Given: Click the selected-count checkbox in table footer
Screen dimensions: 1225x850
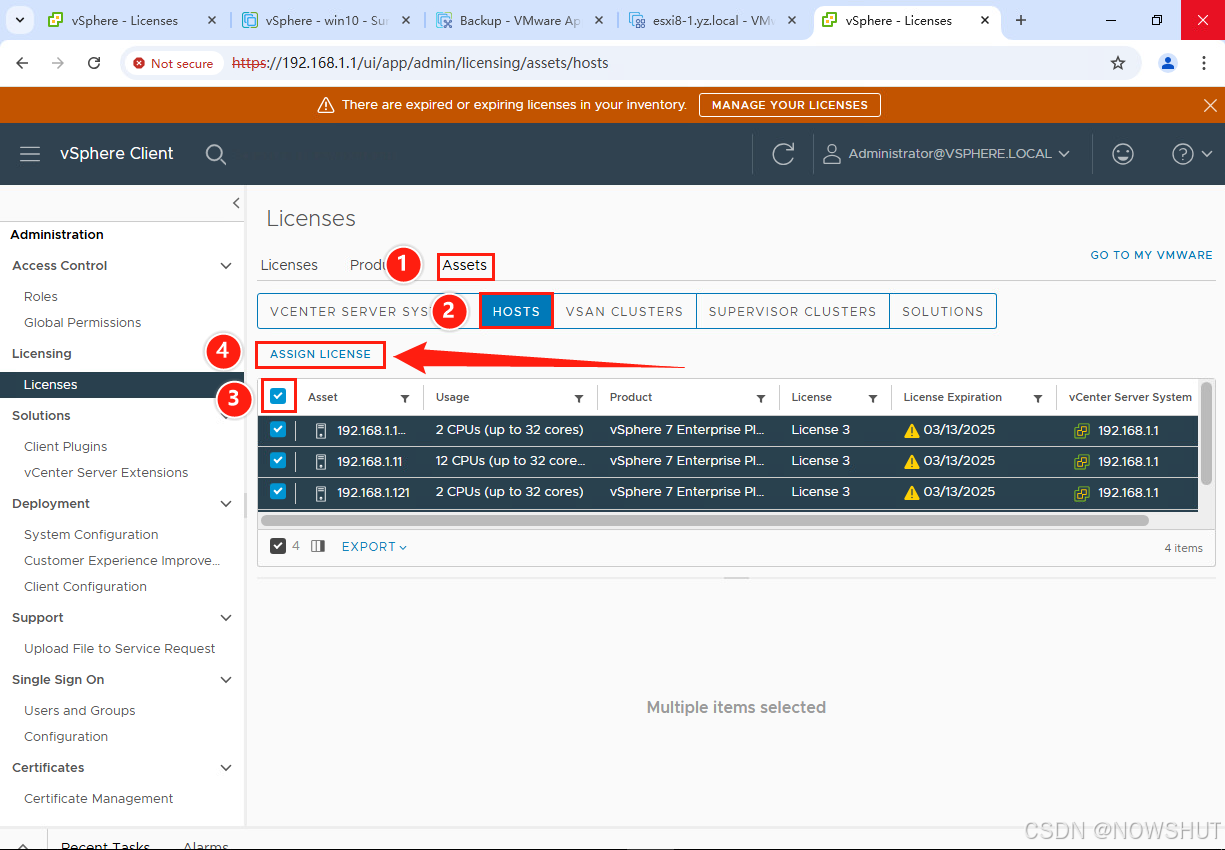Looking at the screenshot, I should pos(278,546).
